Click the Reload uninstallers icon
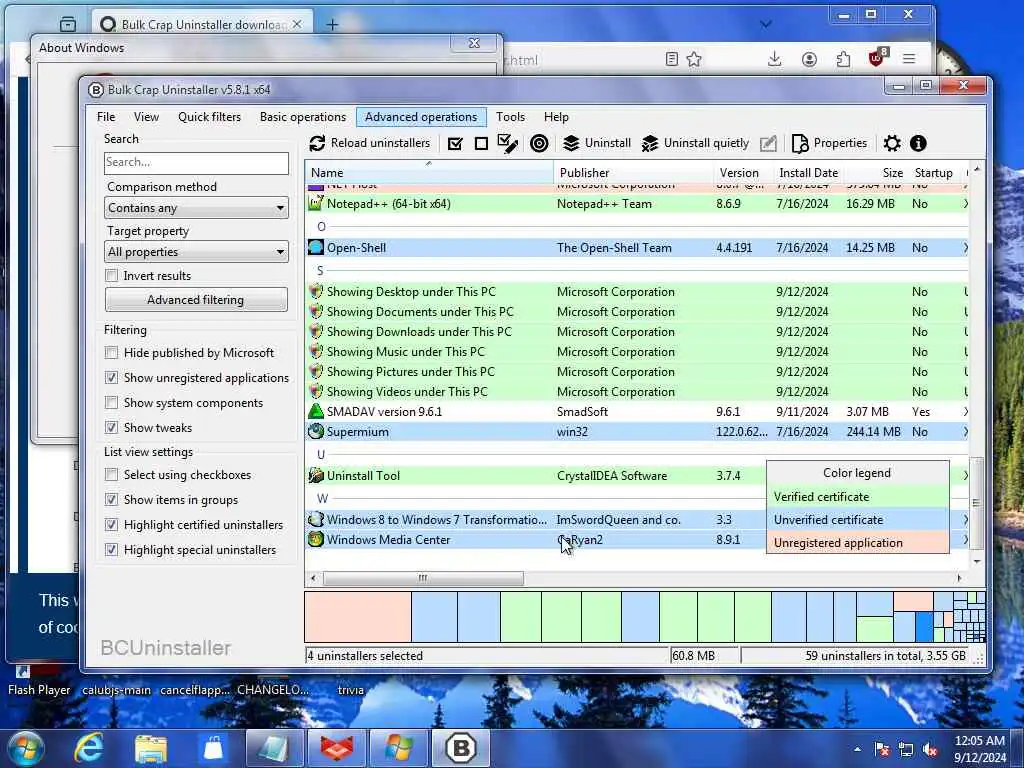The image size is (1024, 768). click(x=317, y=143)
